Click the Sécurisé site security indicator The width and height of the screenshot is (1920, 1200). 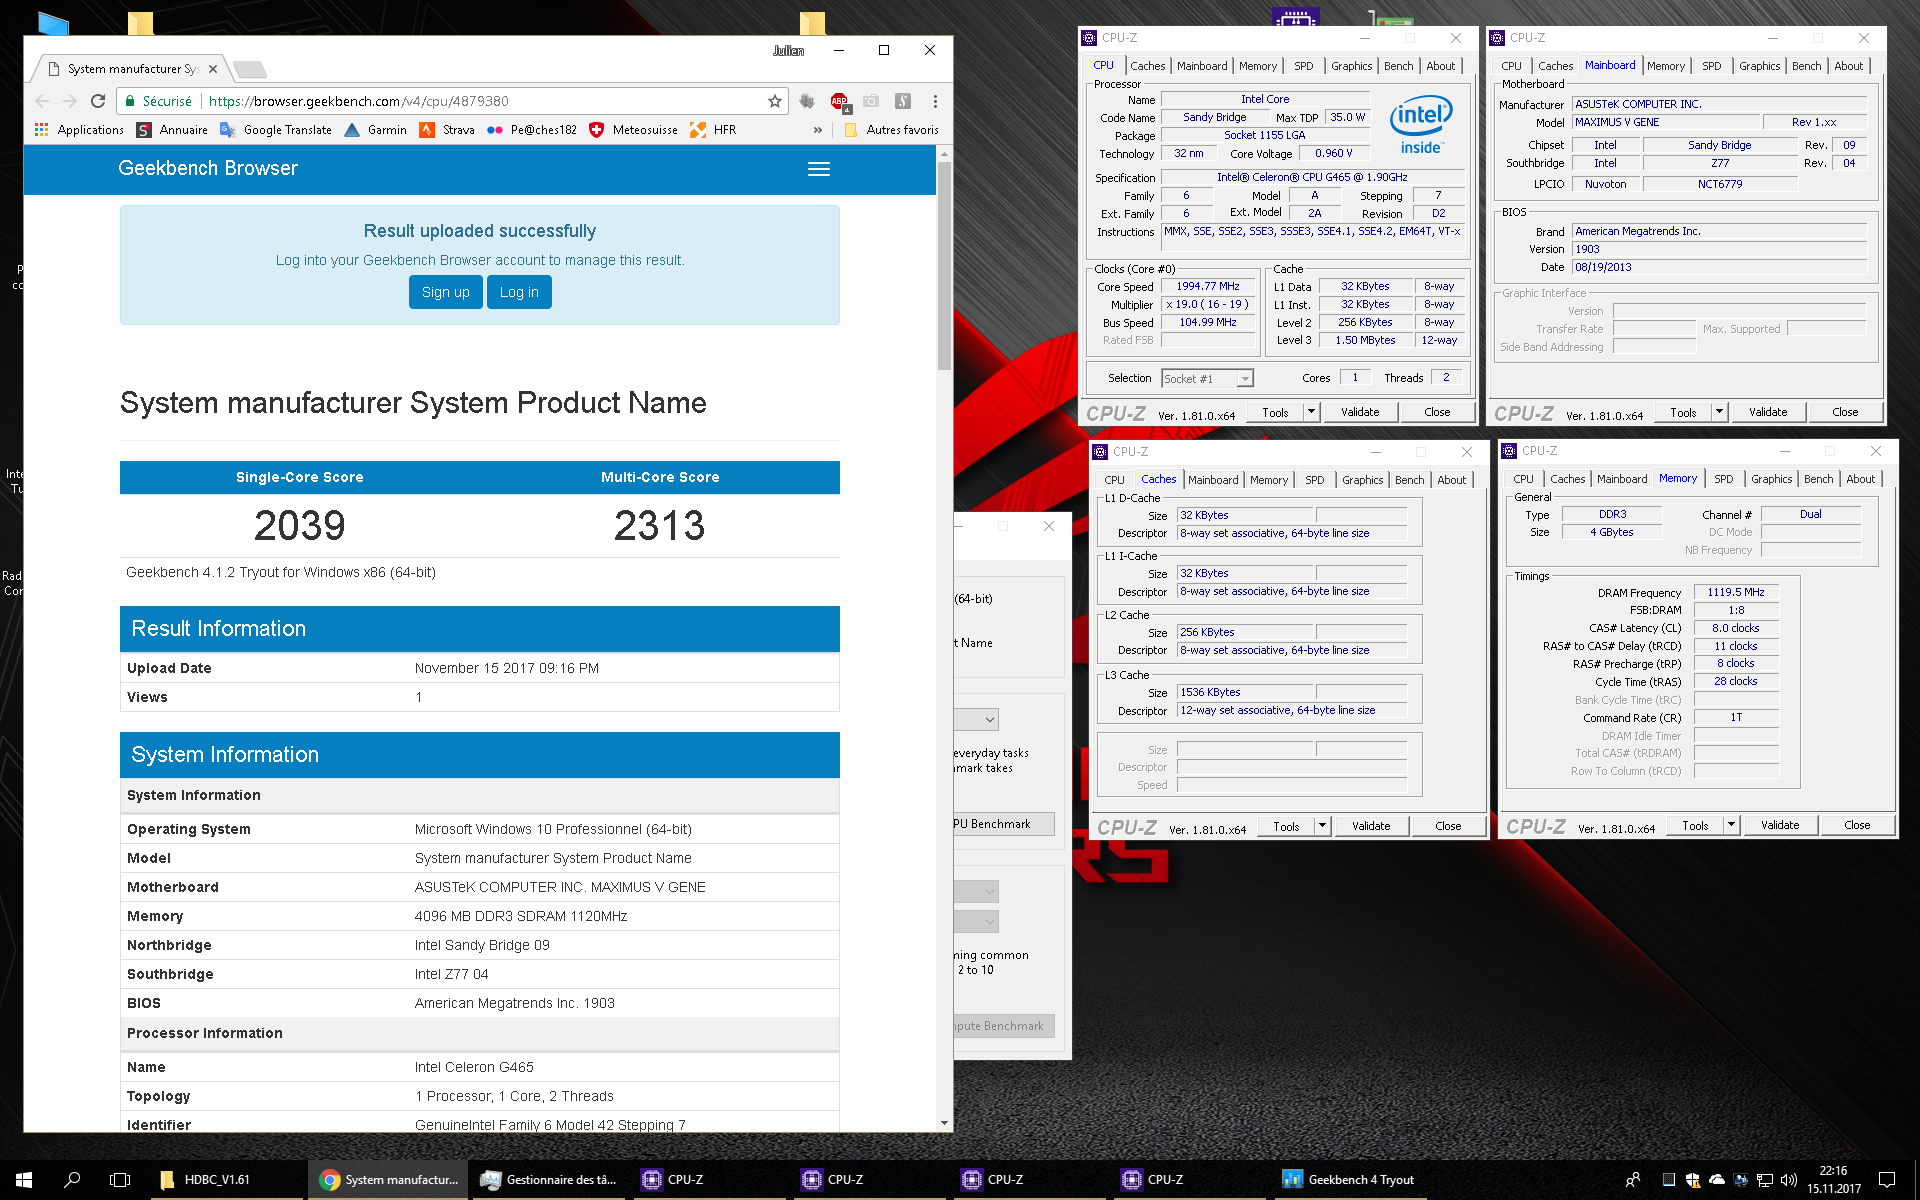[x=158, y=101]
